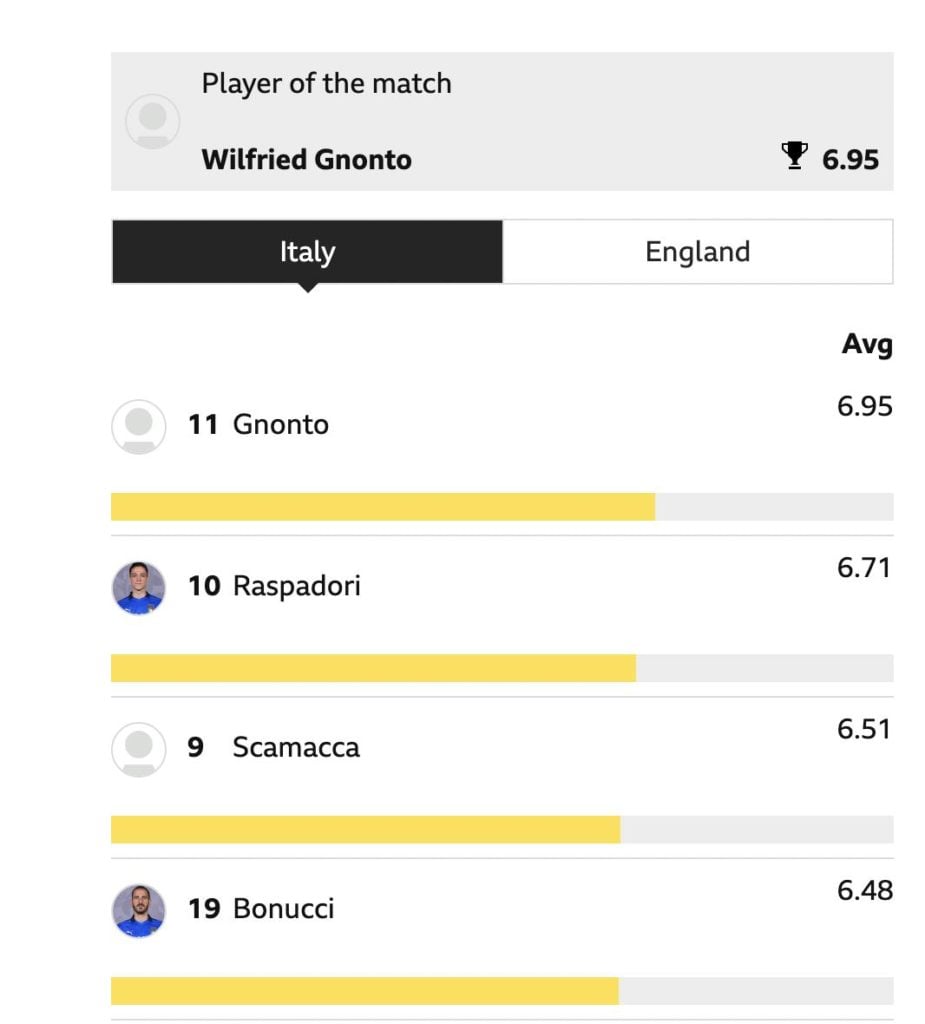Click Scamacca's yellow rating bar
This screenshot has height=1024, width=925.
(366, 829)
